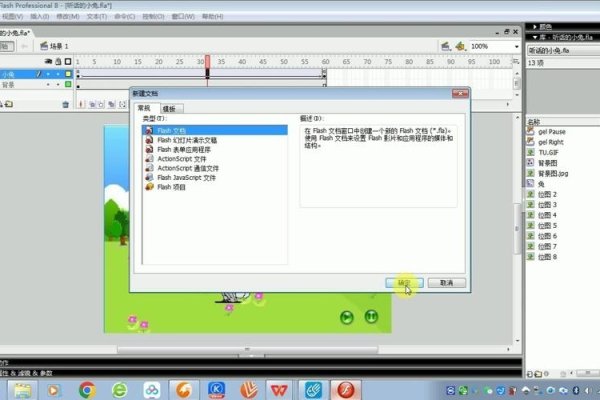Select 背景图 symbol in library
The height and width of the screenshot is (400, 600).
pos(548,163)
